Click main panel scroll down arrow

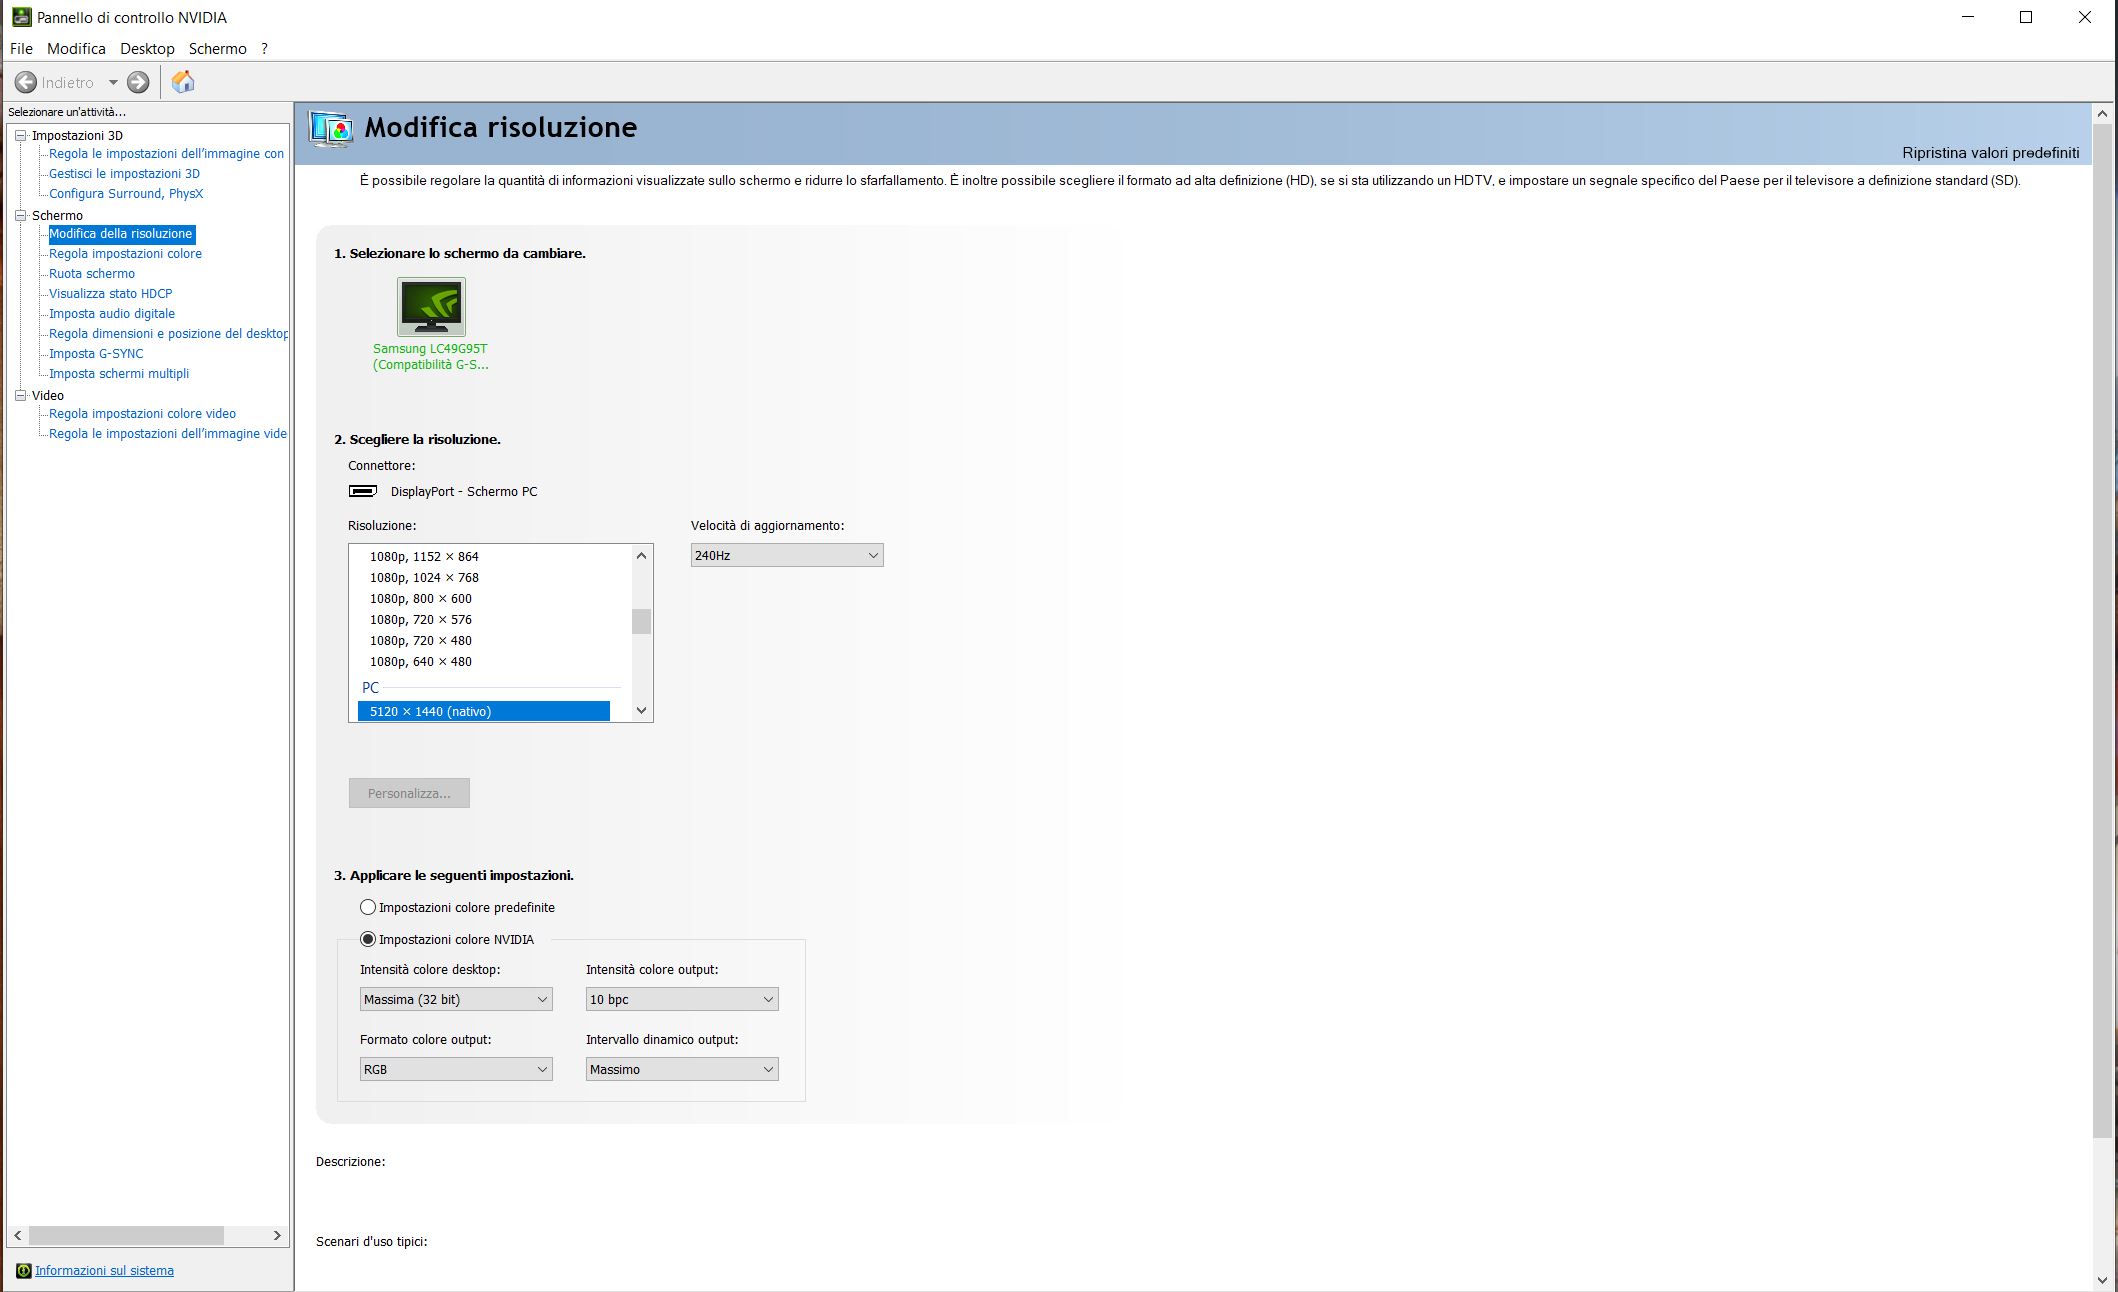coord(2102,1279)
